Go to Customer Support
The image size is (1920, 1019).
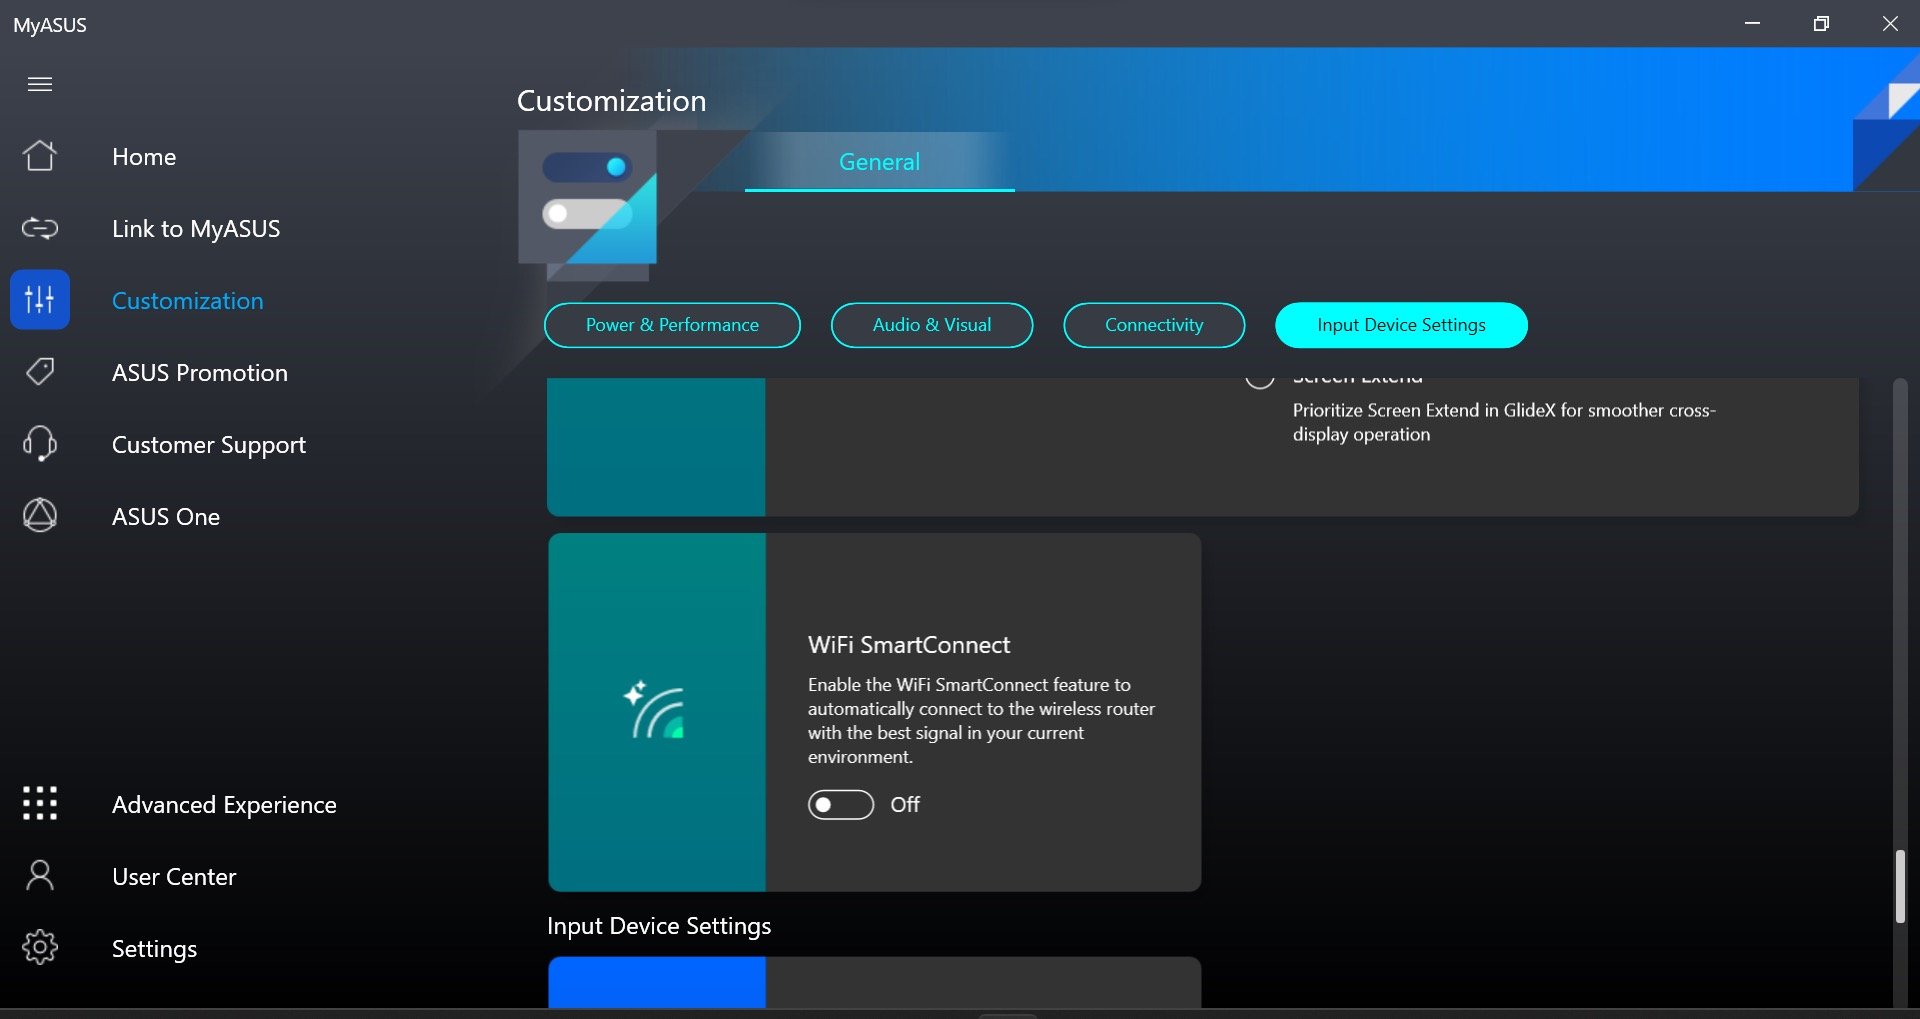tap(209, 445)
